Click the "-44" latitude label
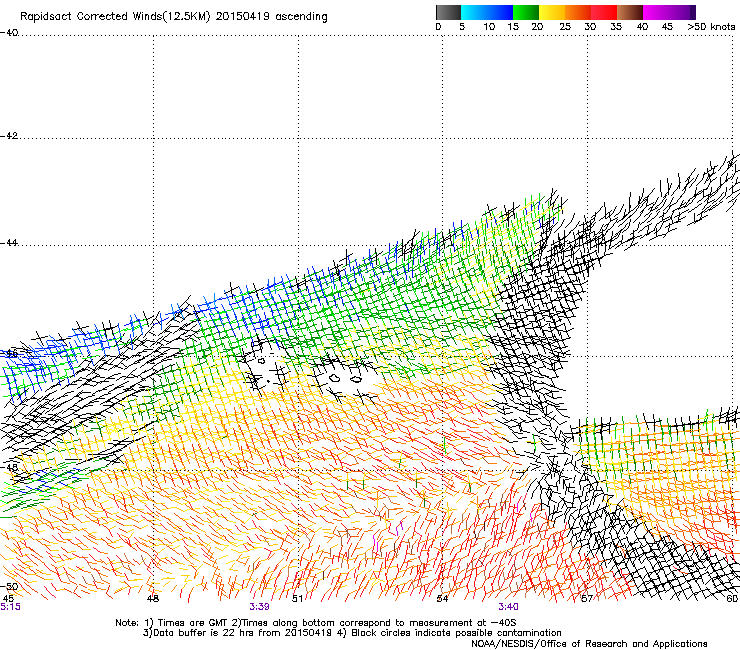Viewport: 740px width, 650px height. click(x=9, y=243)
